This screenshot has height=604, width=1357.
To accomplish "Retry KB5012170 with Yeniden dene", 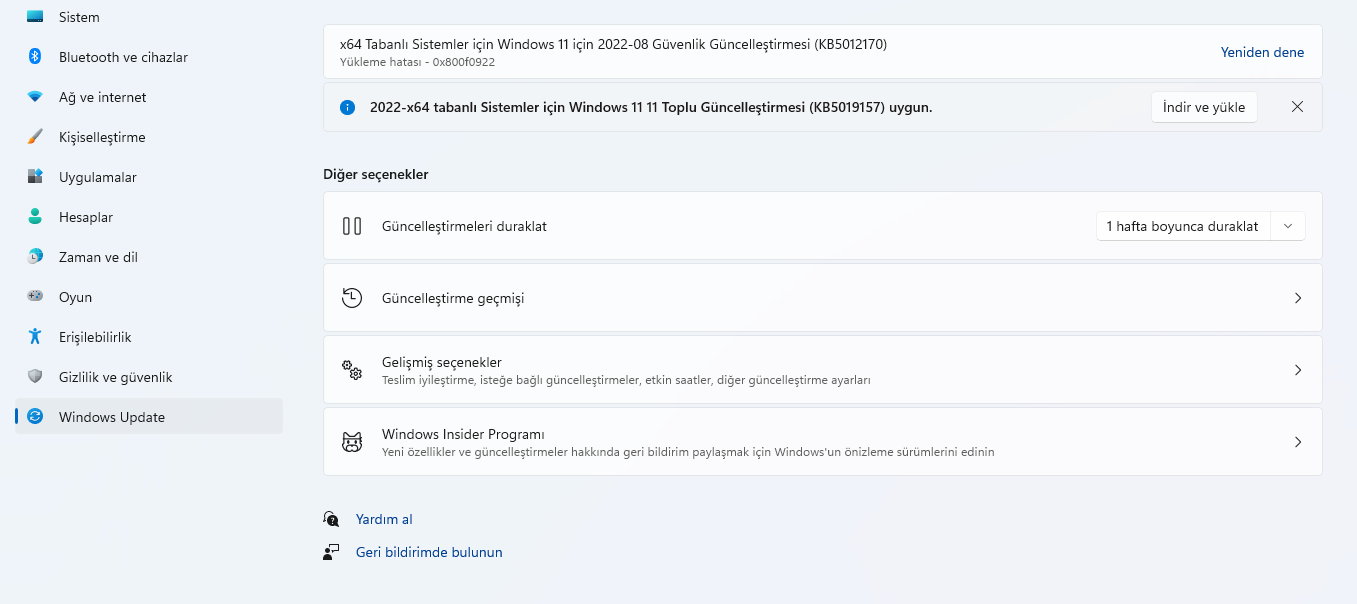I will [1262, 51].
